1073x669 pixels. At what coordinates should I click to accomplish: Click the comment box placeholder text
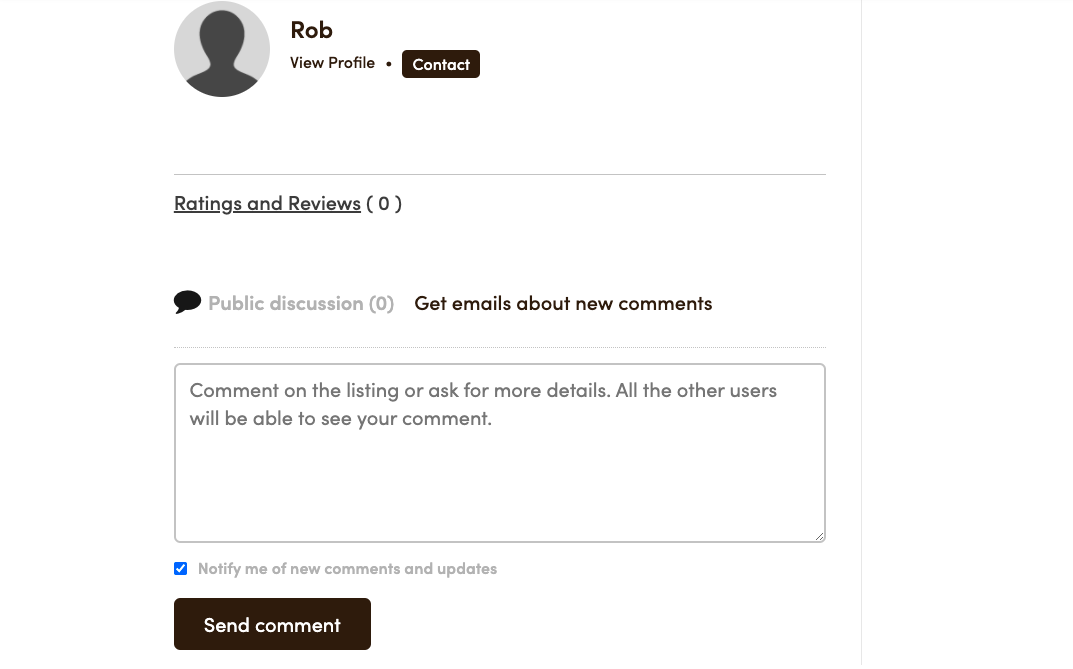(x=483, y=404)
